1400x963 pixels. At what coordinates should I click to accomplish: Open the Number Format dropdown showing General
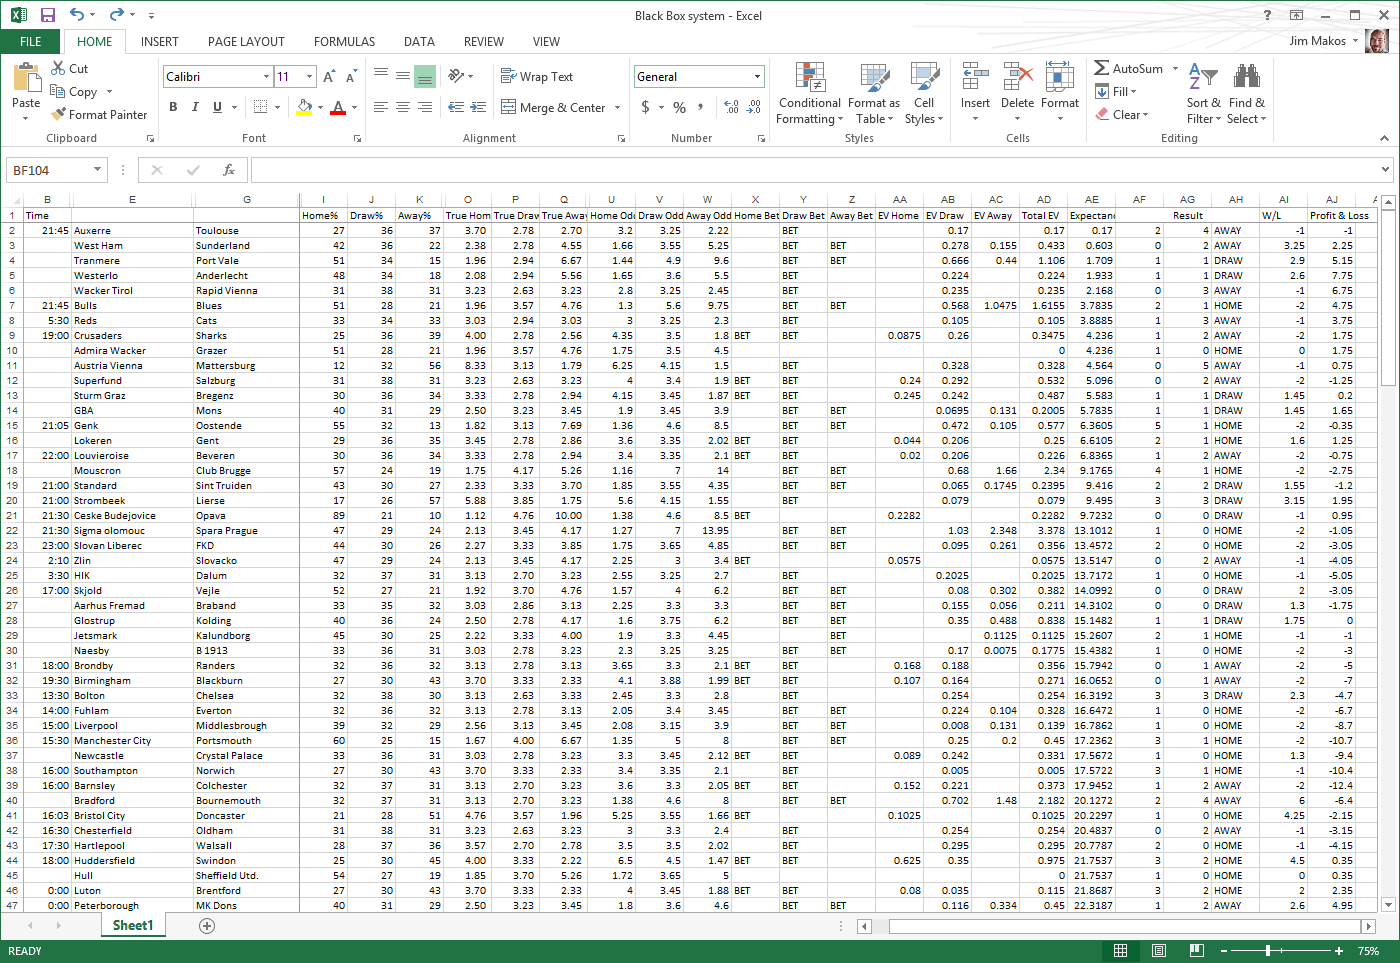tap(698, 76)
